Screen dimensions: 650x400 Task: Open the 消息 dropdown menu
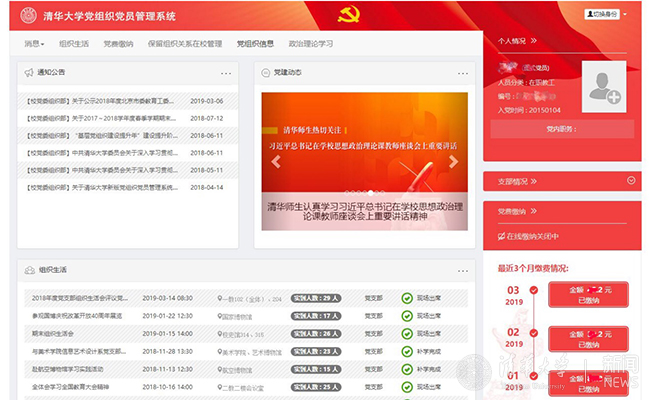pyautogui.click(x=35, y=44)
